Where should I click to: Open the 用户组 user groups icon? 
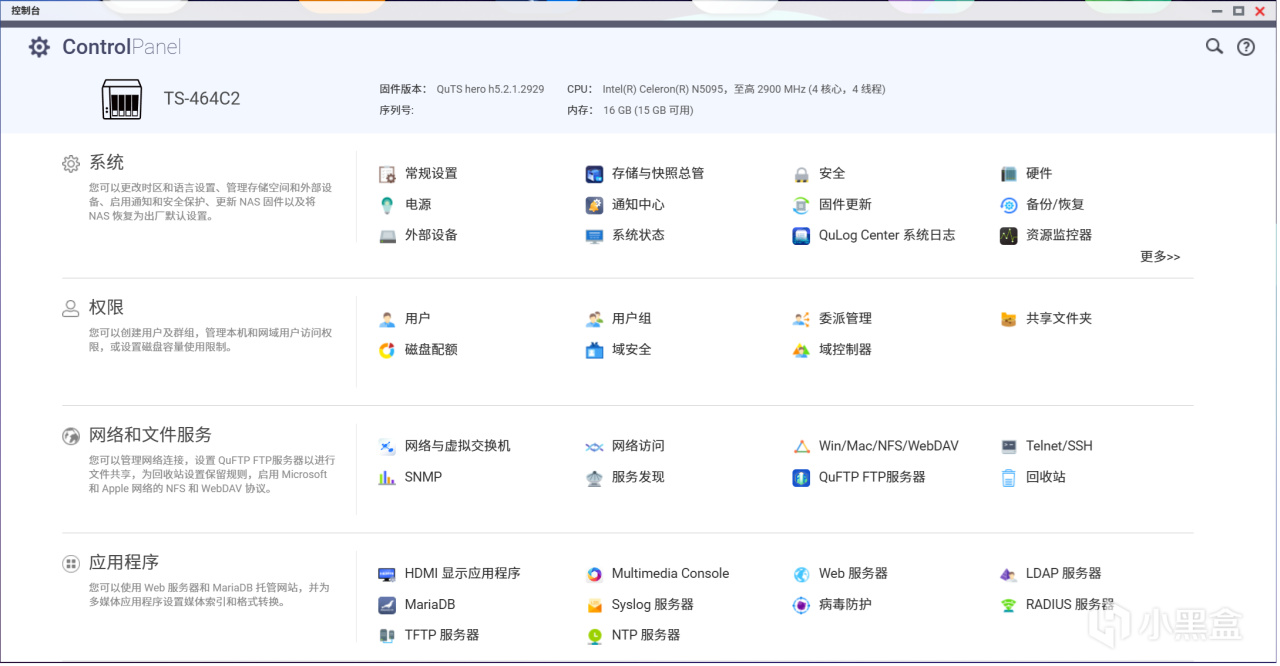pyautogui.click(x=594, y=319)
